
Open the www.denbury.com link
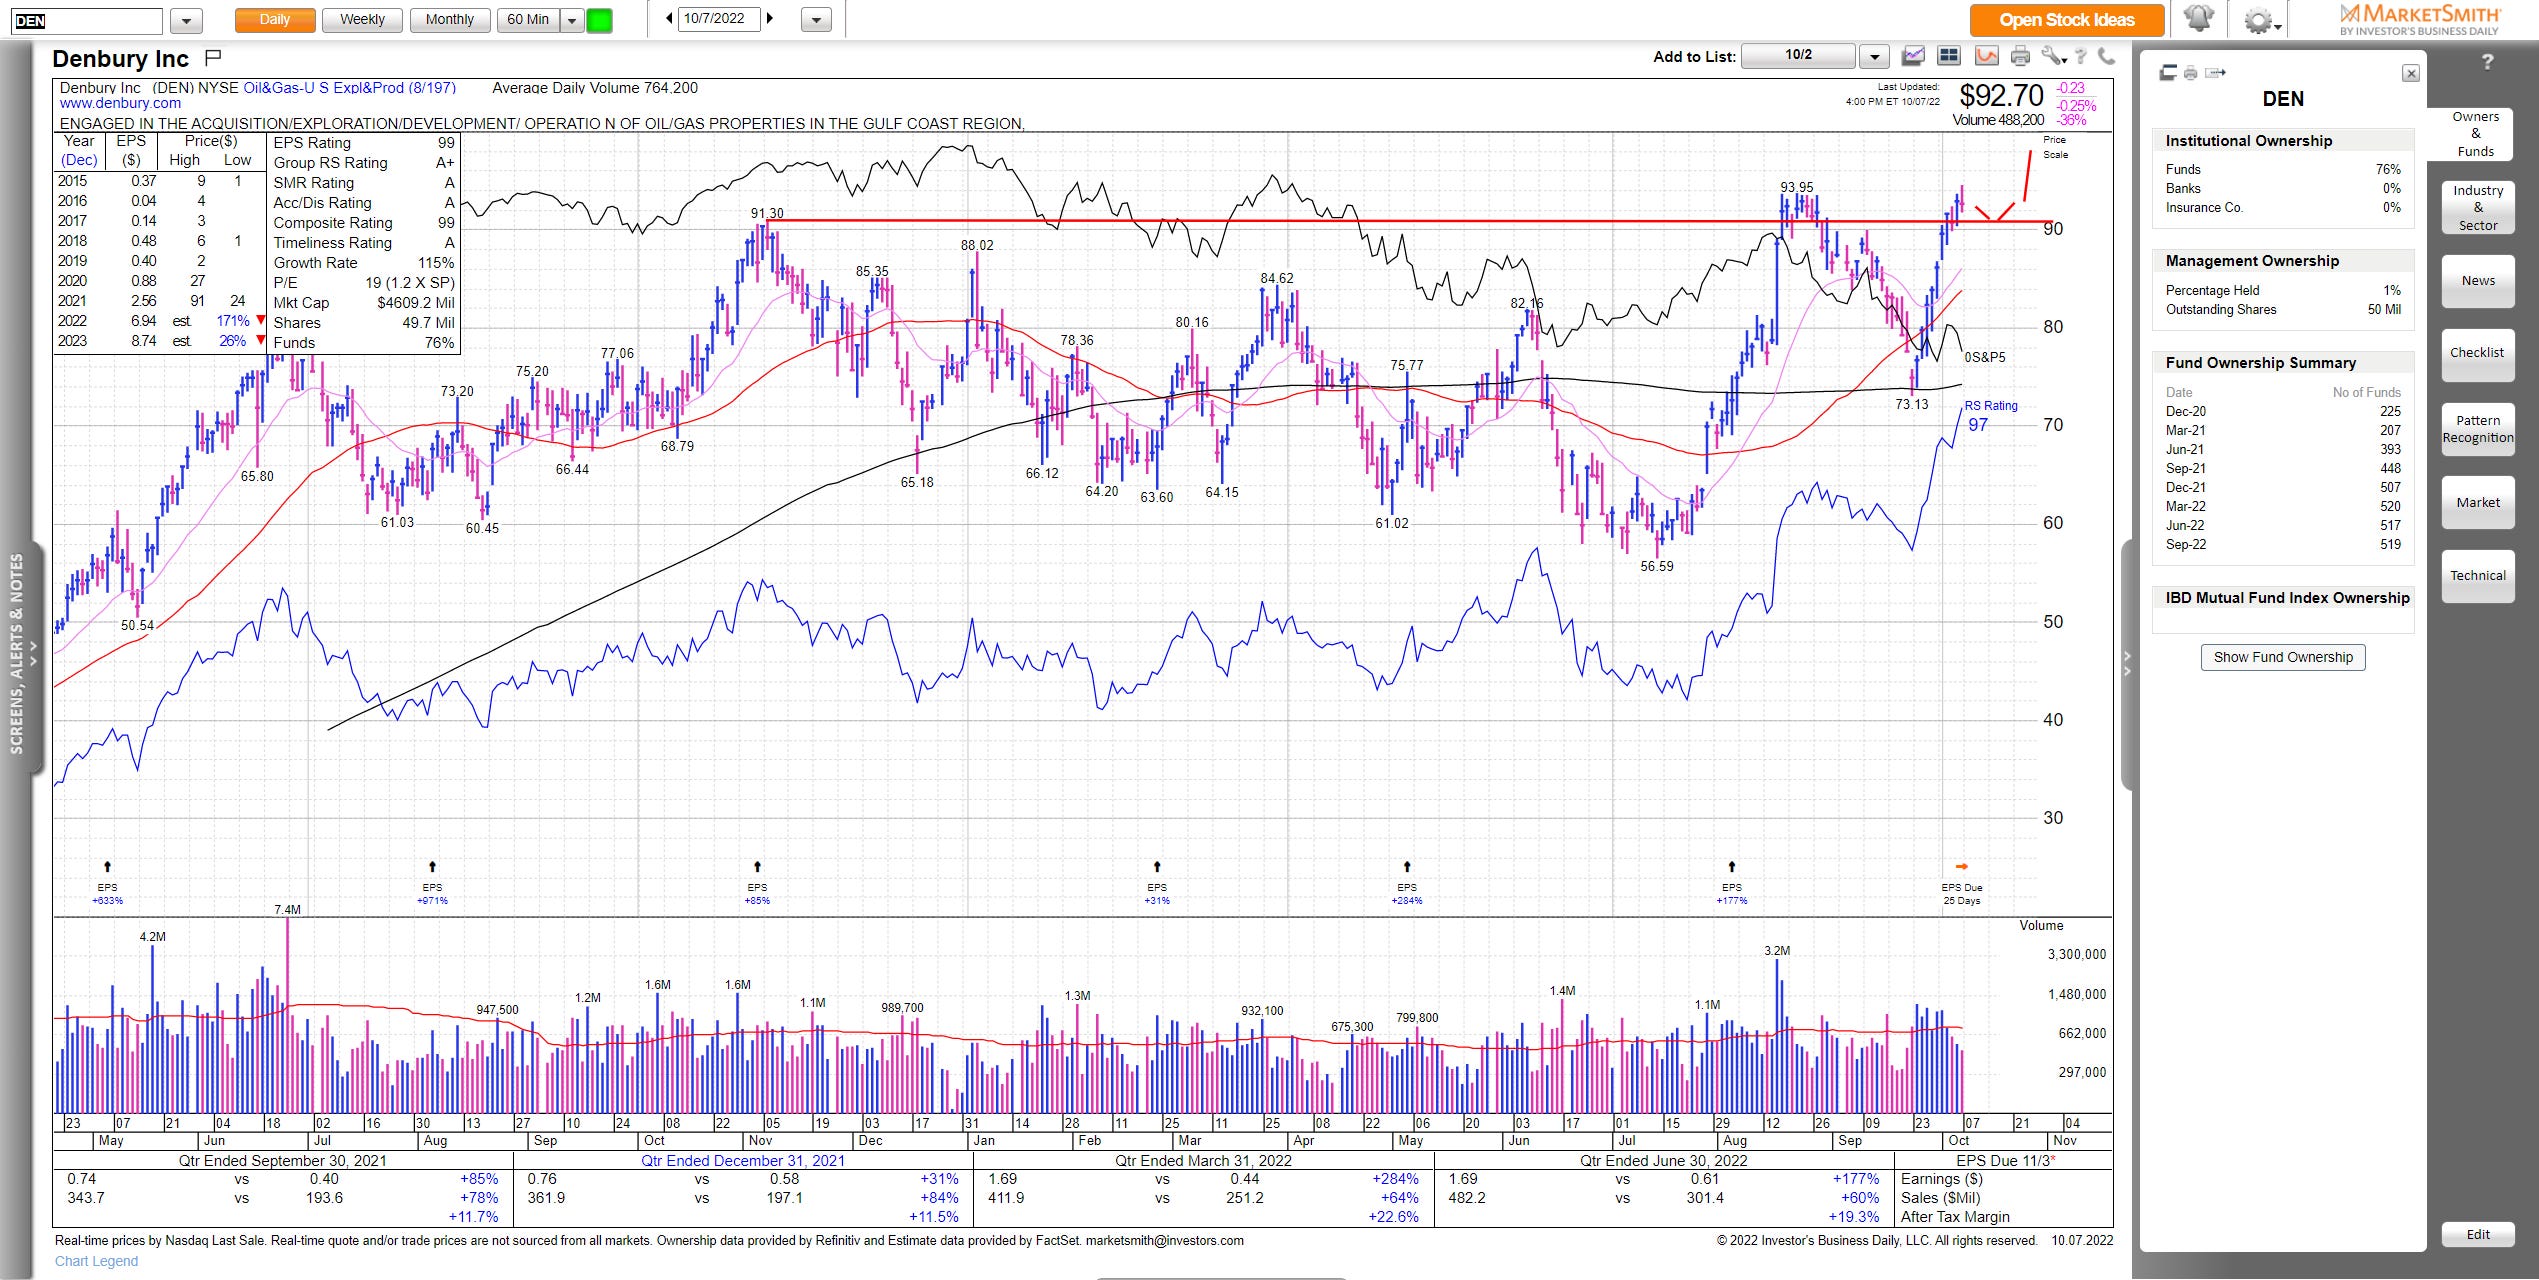point(120,103)
